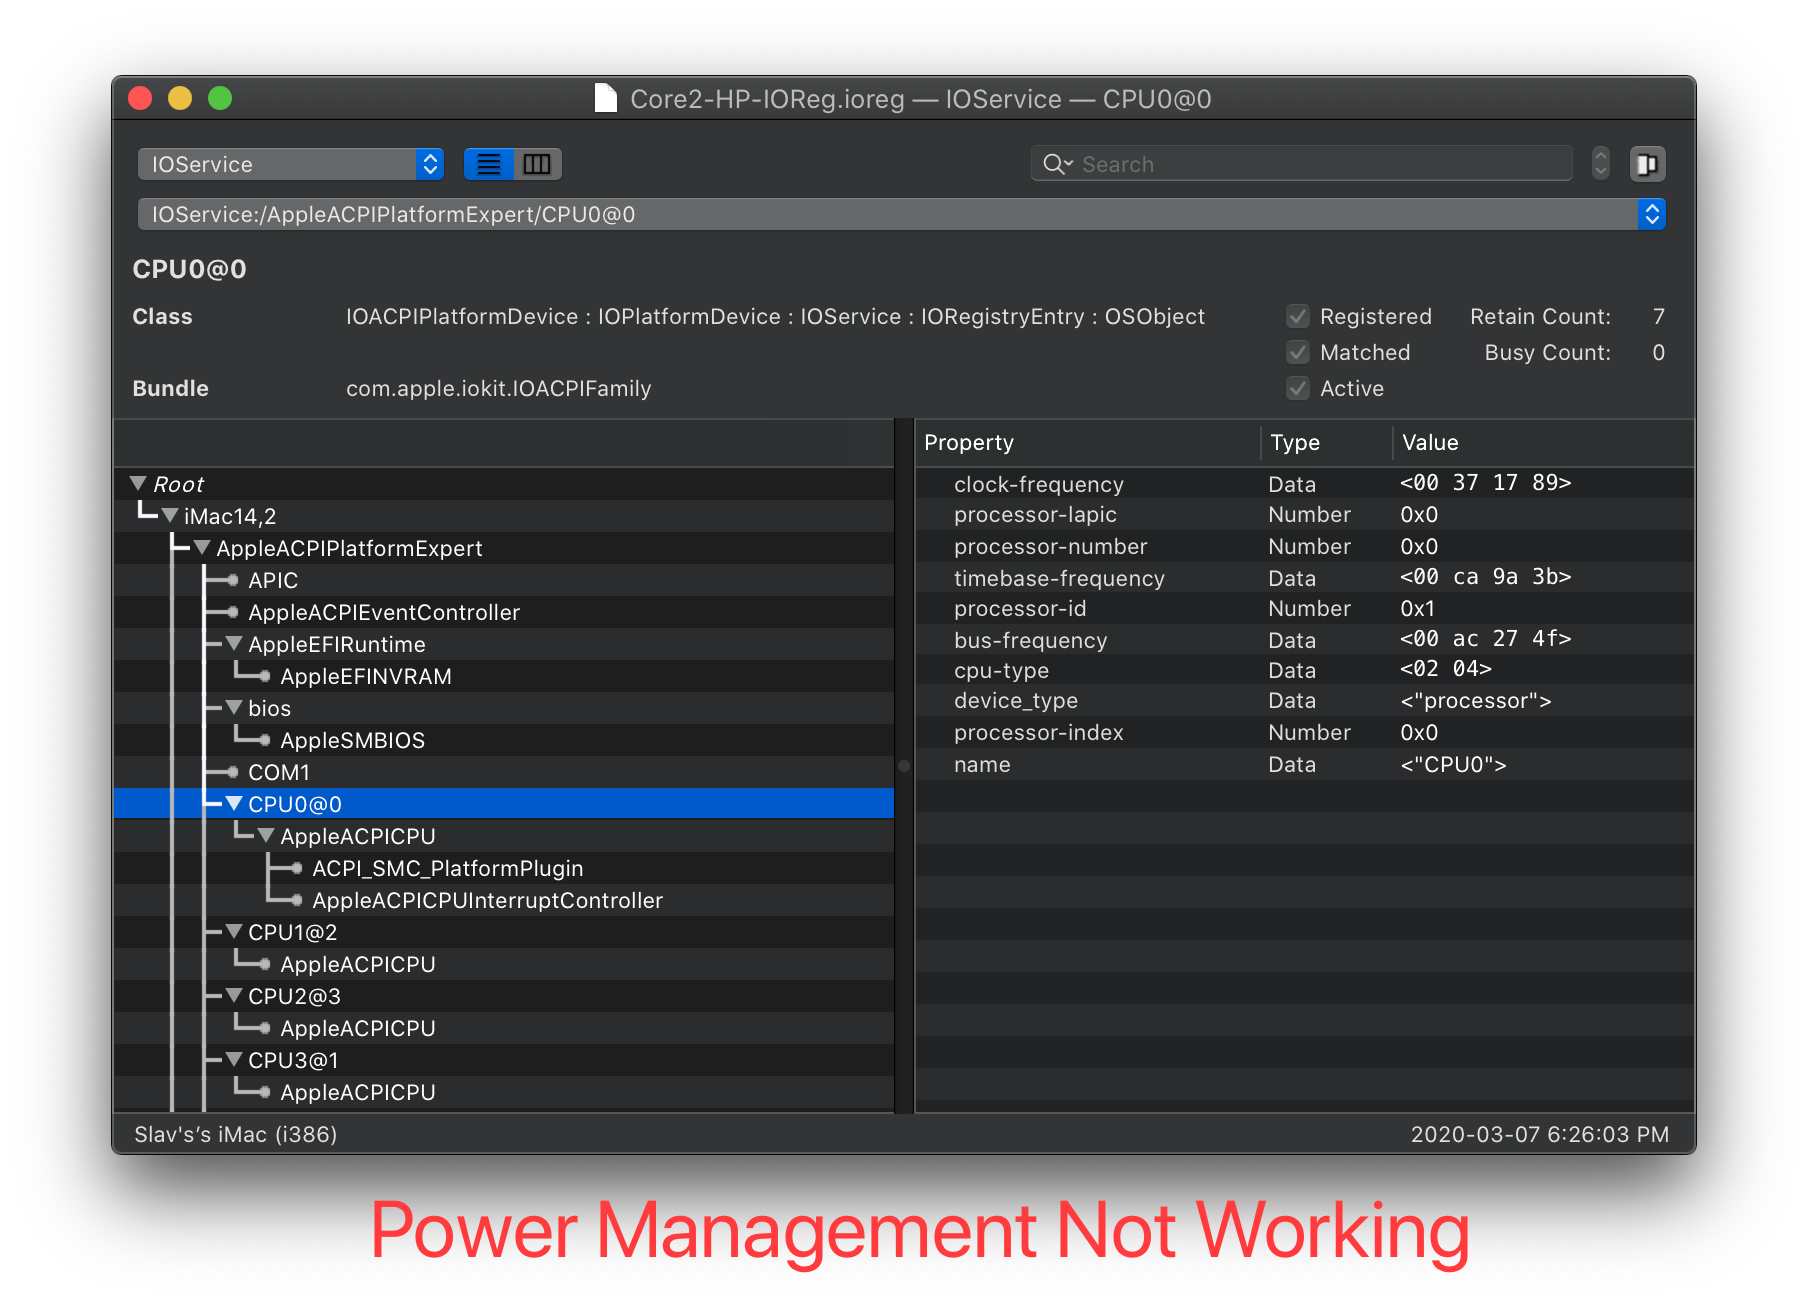Toggle the Active checkbox
Screen dimensions: 1808x1302
(1298, 389)
